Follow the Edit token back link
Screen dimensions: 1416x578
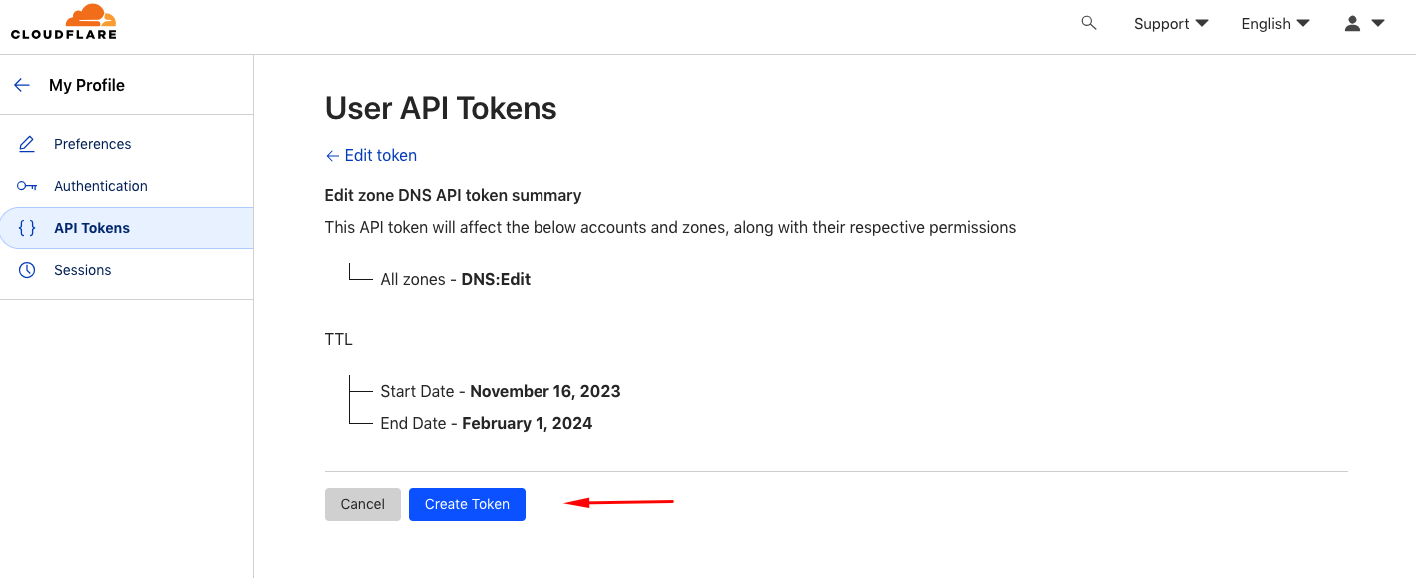coord(371,155)
